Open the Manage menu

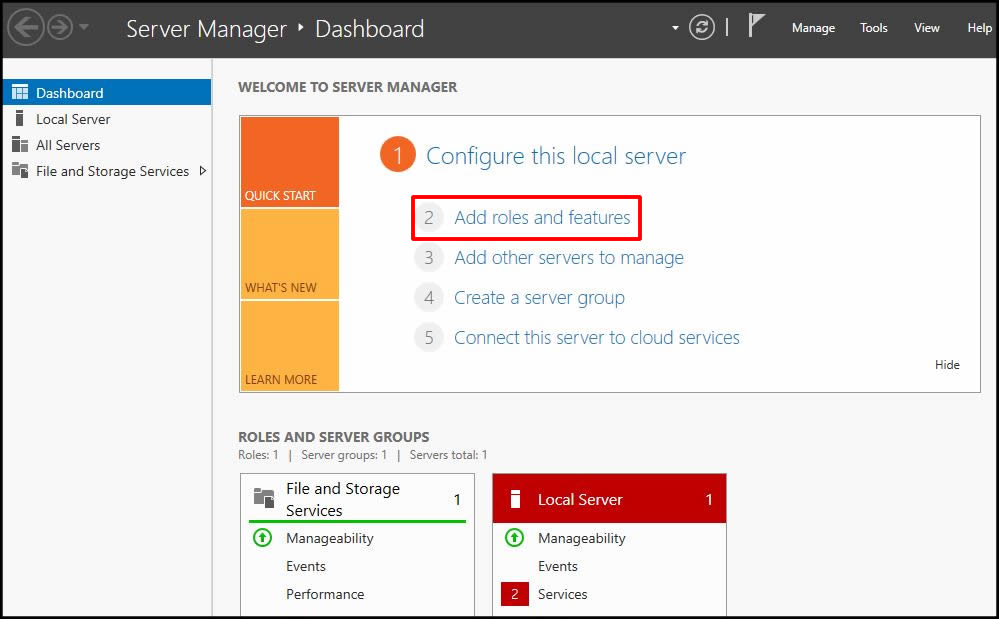[x=813, y=28]
